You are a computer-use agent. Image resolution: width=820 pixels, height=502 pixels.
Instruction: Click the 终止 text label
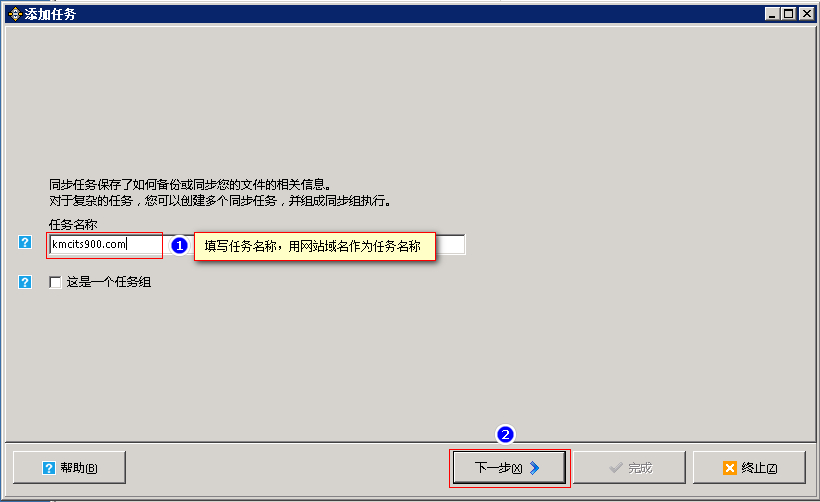coord(759,468)
